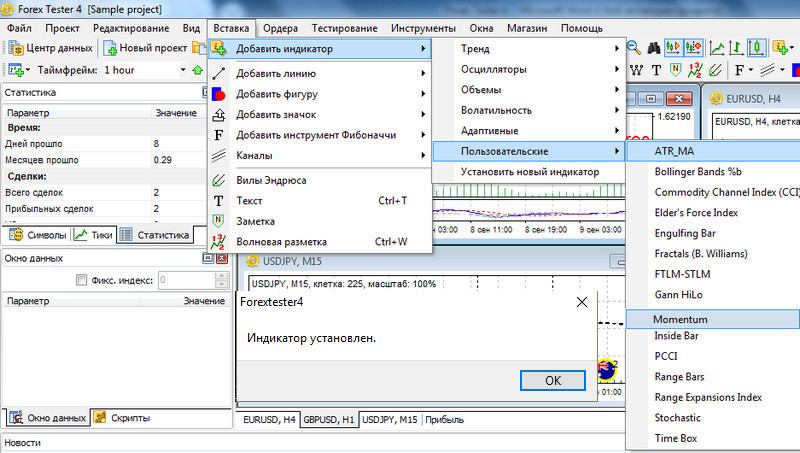
Task: Switch to the Прибыль tab
Action: tap(444, 419)
